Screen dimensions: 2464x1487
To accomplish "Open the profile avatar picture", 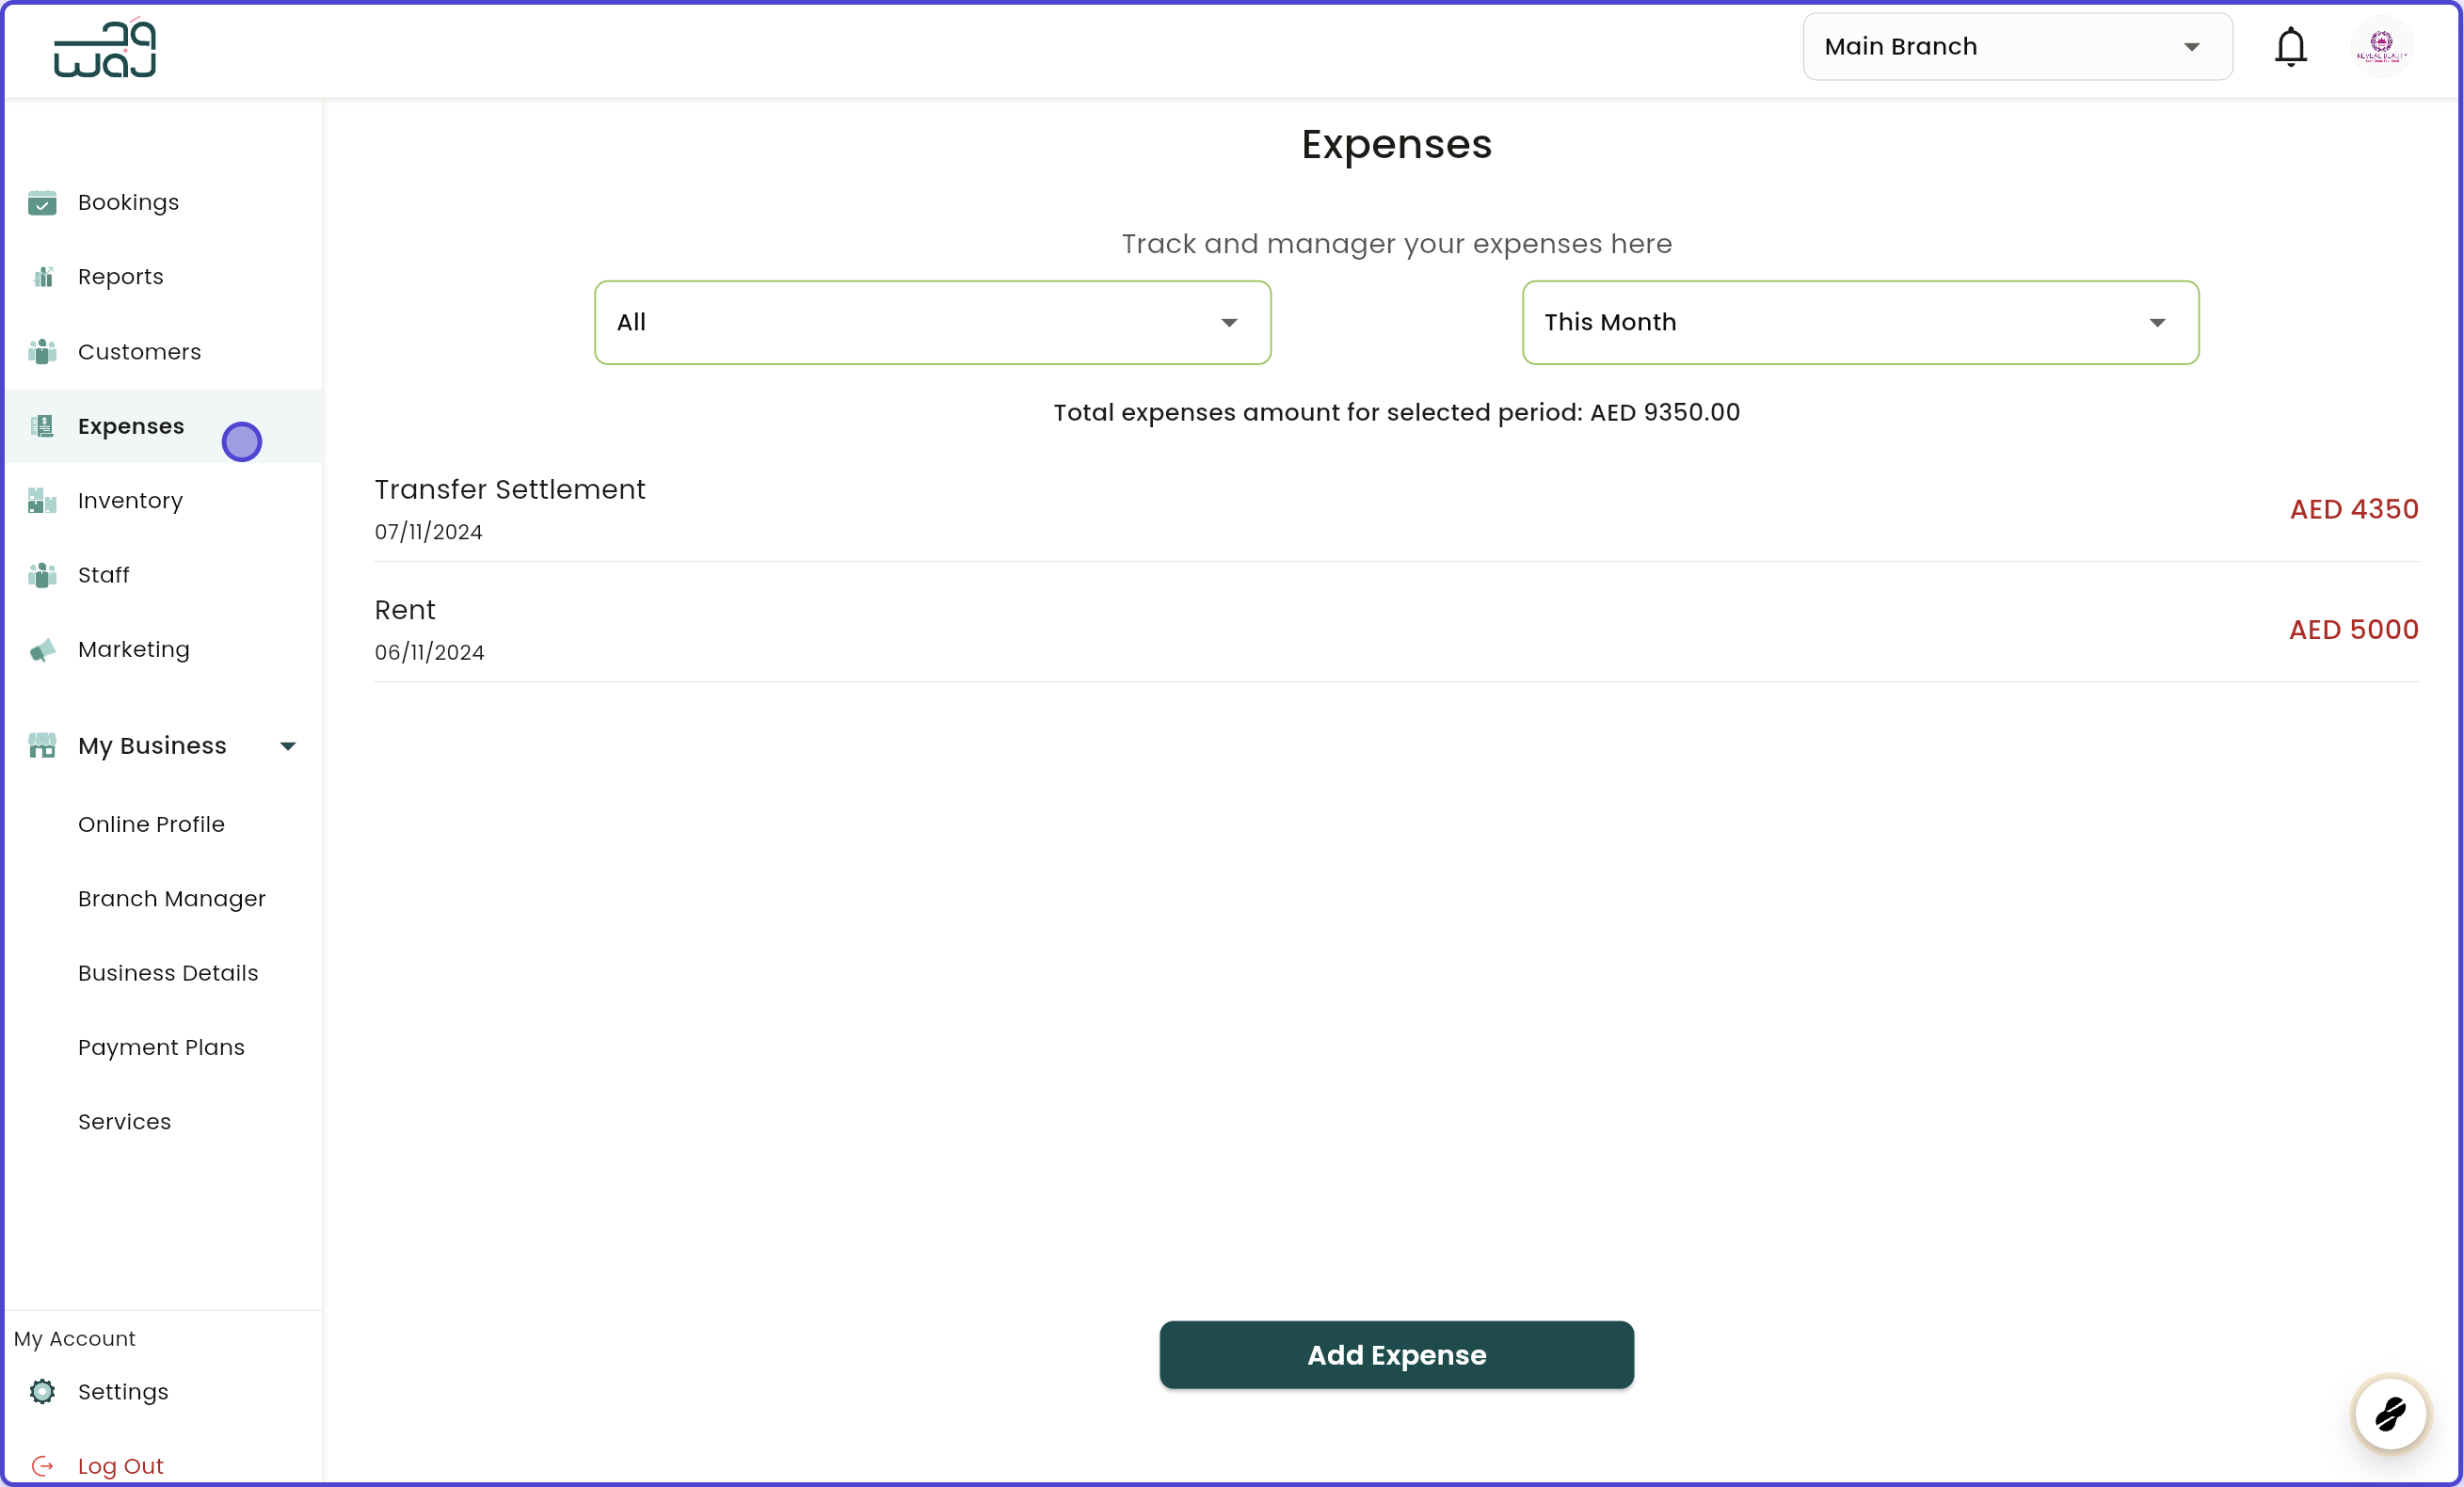I will click(x=2383, y=46).
